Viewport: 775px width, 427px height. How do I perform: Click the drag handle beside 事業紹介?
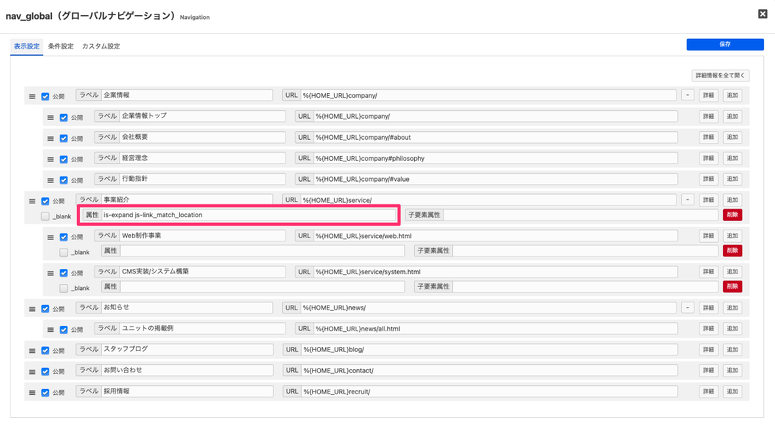click(x=32, y=201)
